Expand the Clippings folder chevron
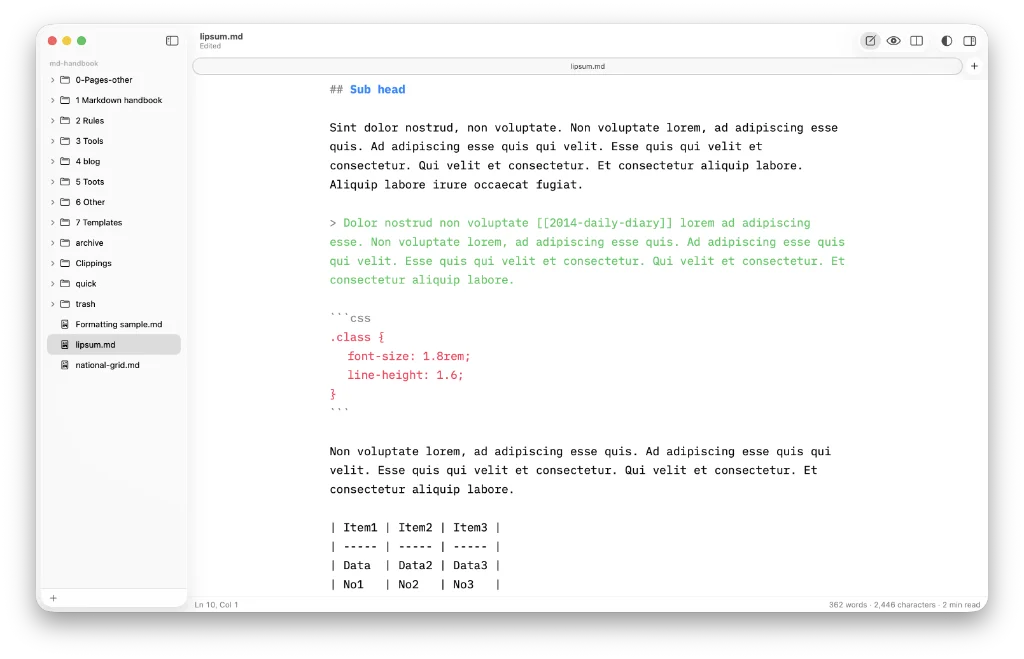1024x659 pixels. 52,263
